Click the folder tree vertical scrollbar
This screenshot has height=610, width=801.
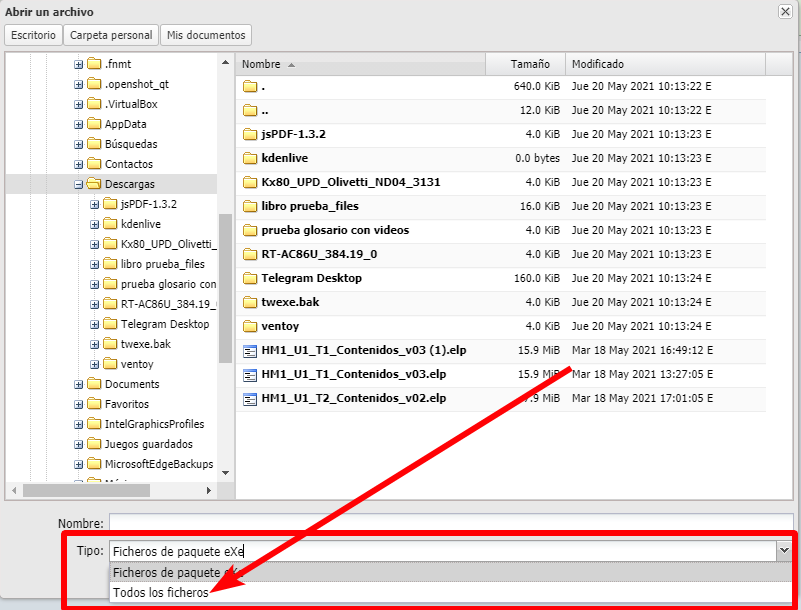[225, 290]
